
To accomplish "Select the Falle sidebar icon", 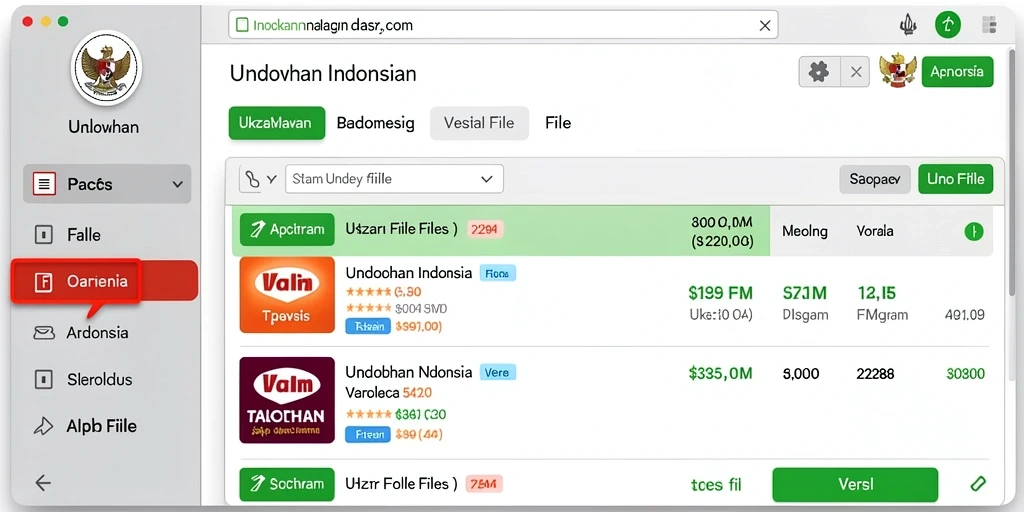I will [43, 234].
